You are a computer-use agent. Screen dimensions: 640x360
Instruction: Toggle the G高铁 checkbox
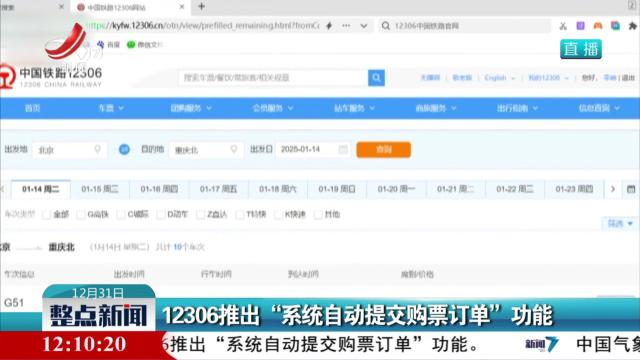(81, 214)
